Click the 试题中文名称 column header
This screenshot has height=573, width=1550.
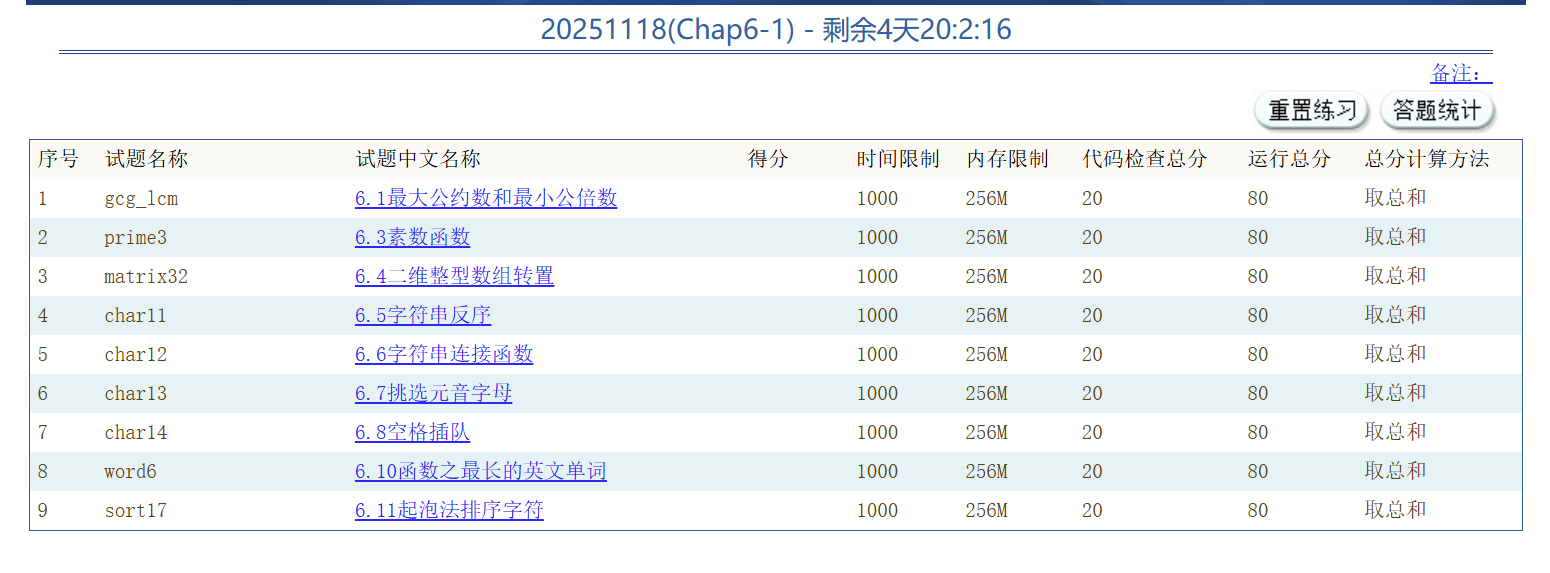(x=418, y=159)
